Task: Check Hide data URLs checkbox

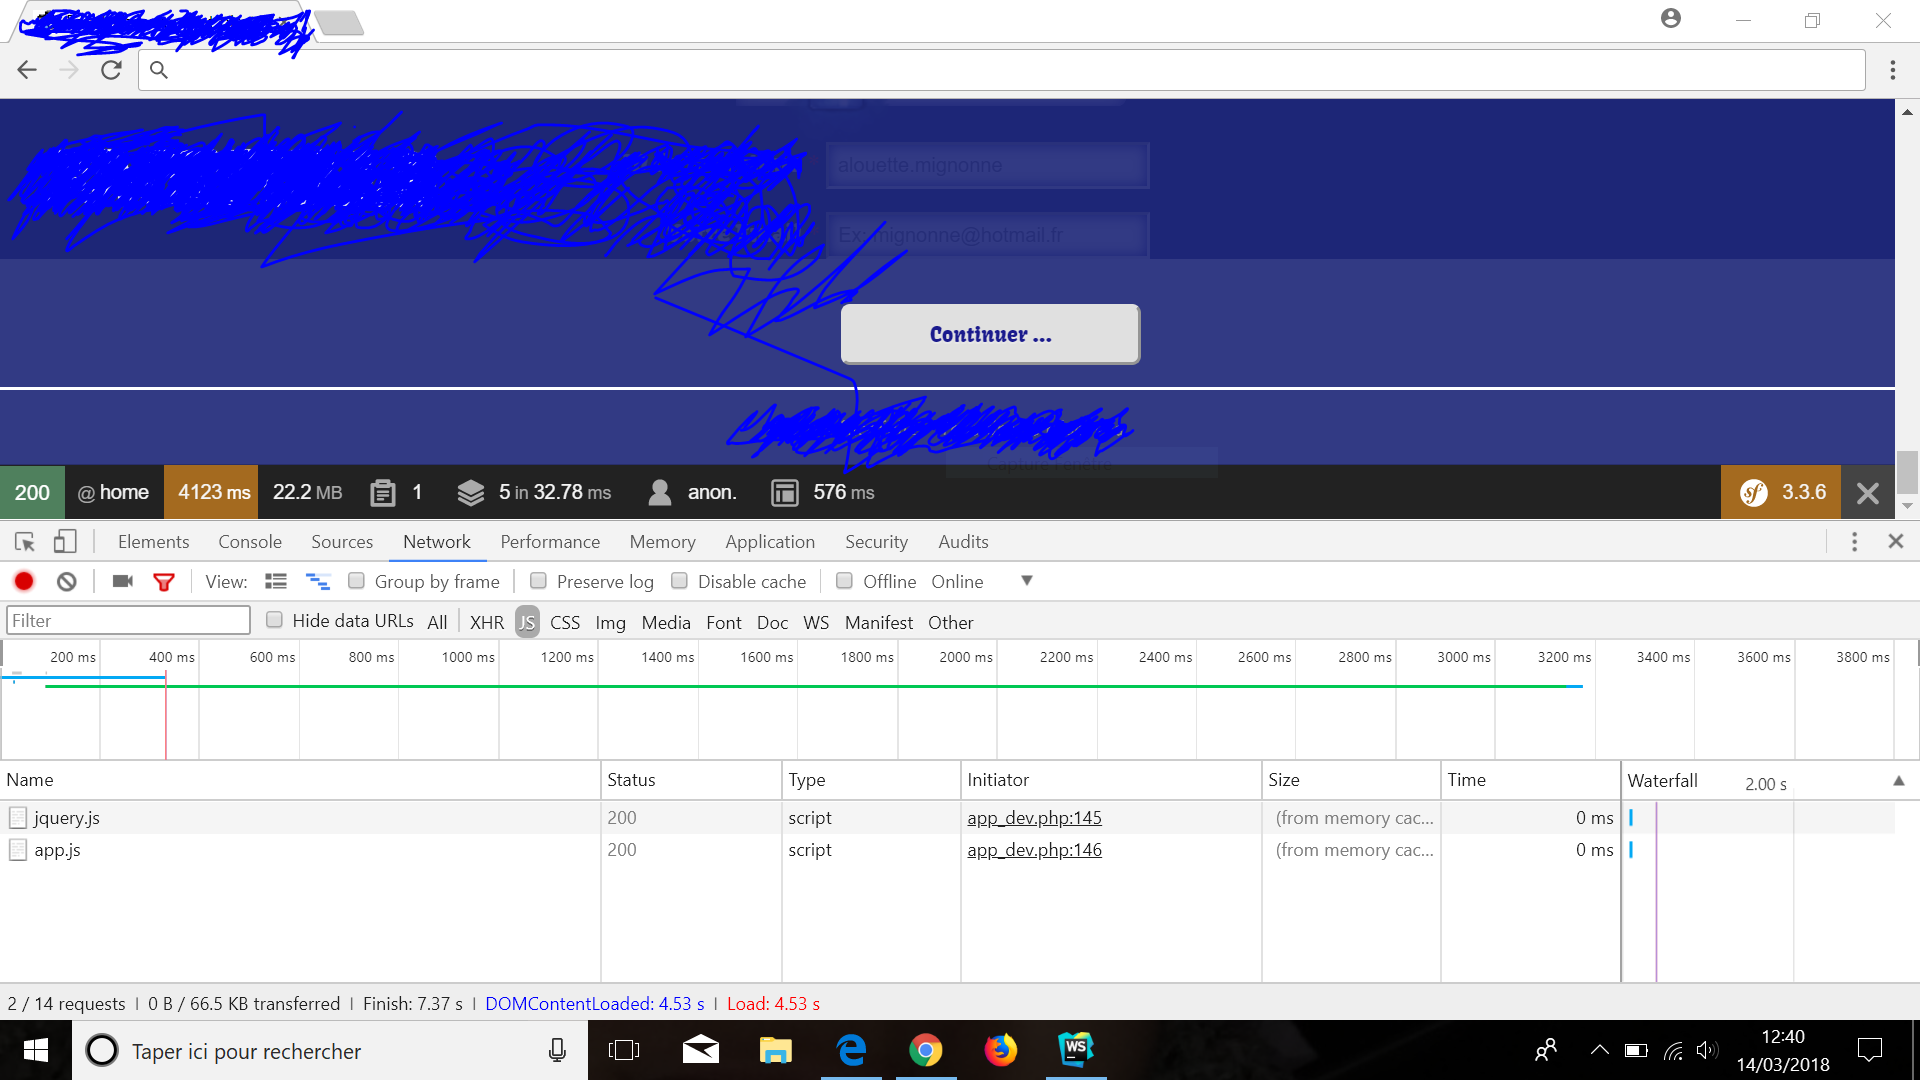Action: click(x=274, y=620)
